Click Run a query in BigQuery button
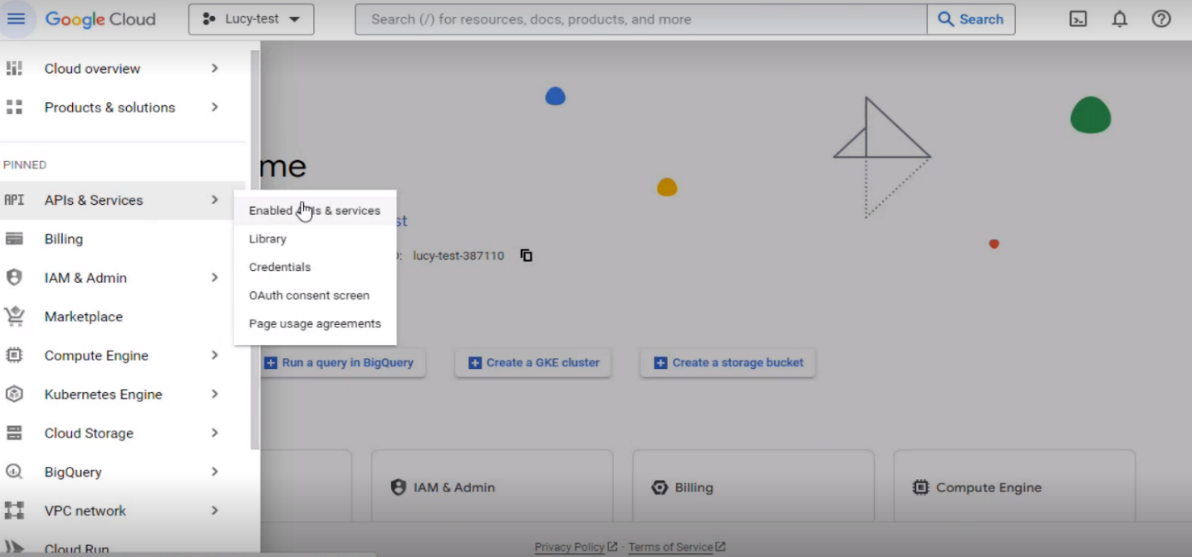 [342, 362]
